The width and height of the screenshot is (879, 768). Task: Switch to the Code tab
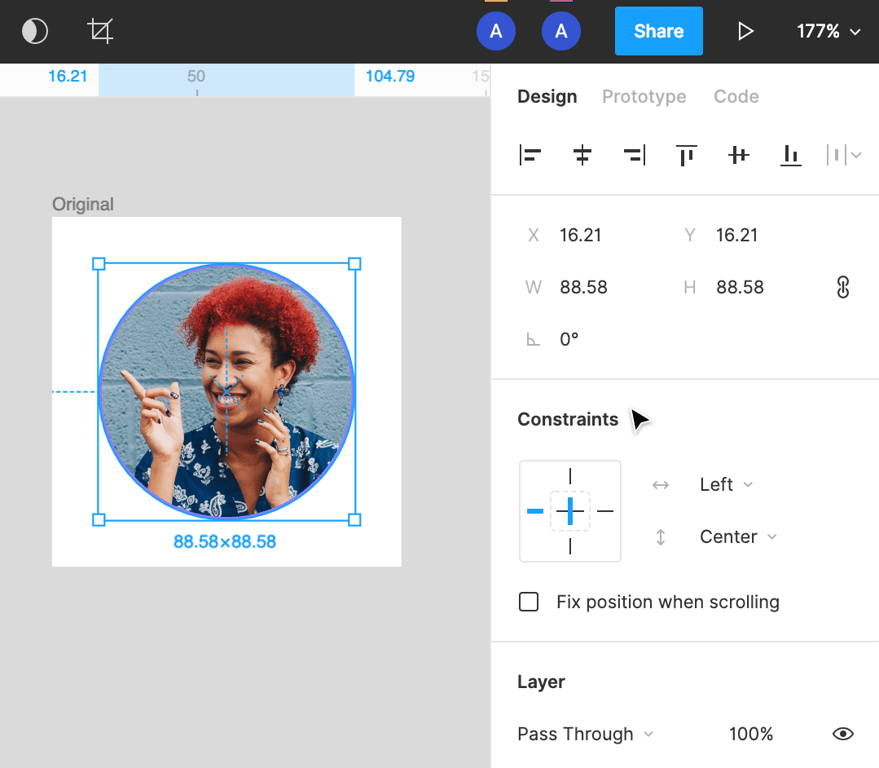(x=736, y=97)
